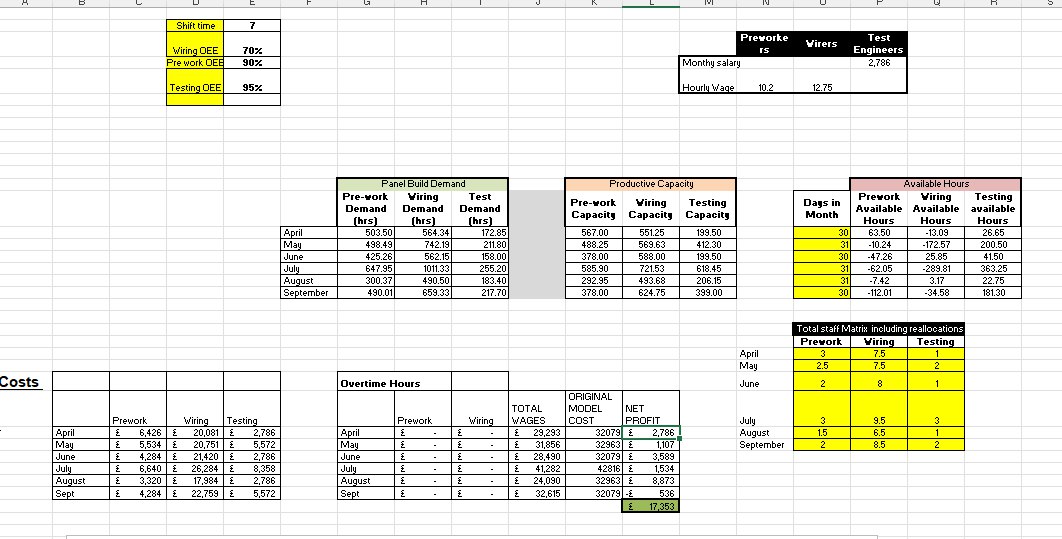This screenshot has height=539, width=1062.
Task: Select April prework available hours 63.50
Action: pyautogui.click(x=878, y=232)
